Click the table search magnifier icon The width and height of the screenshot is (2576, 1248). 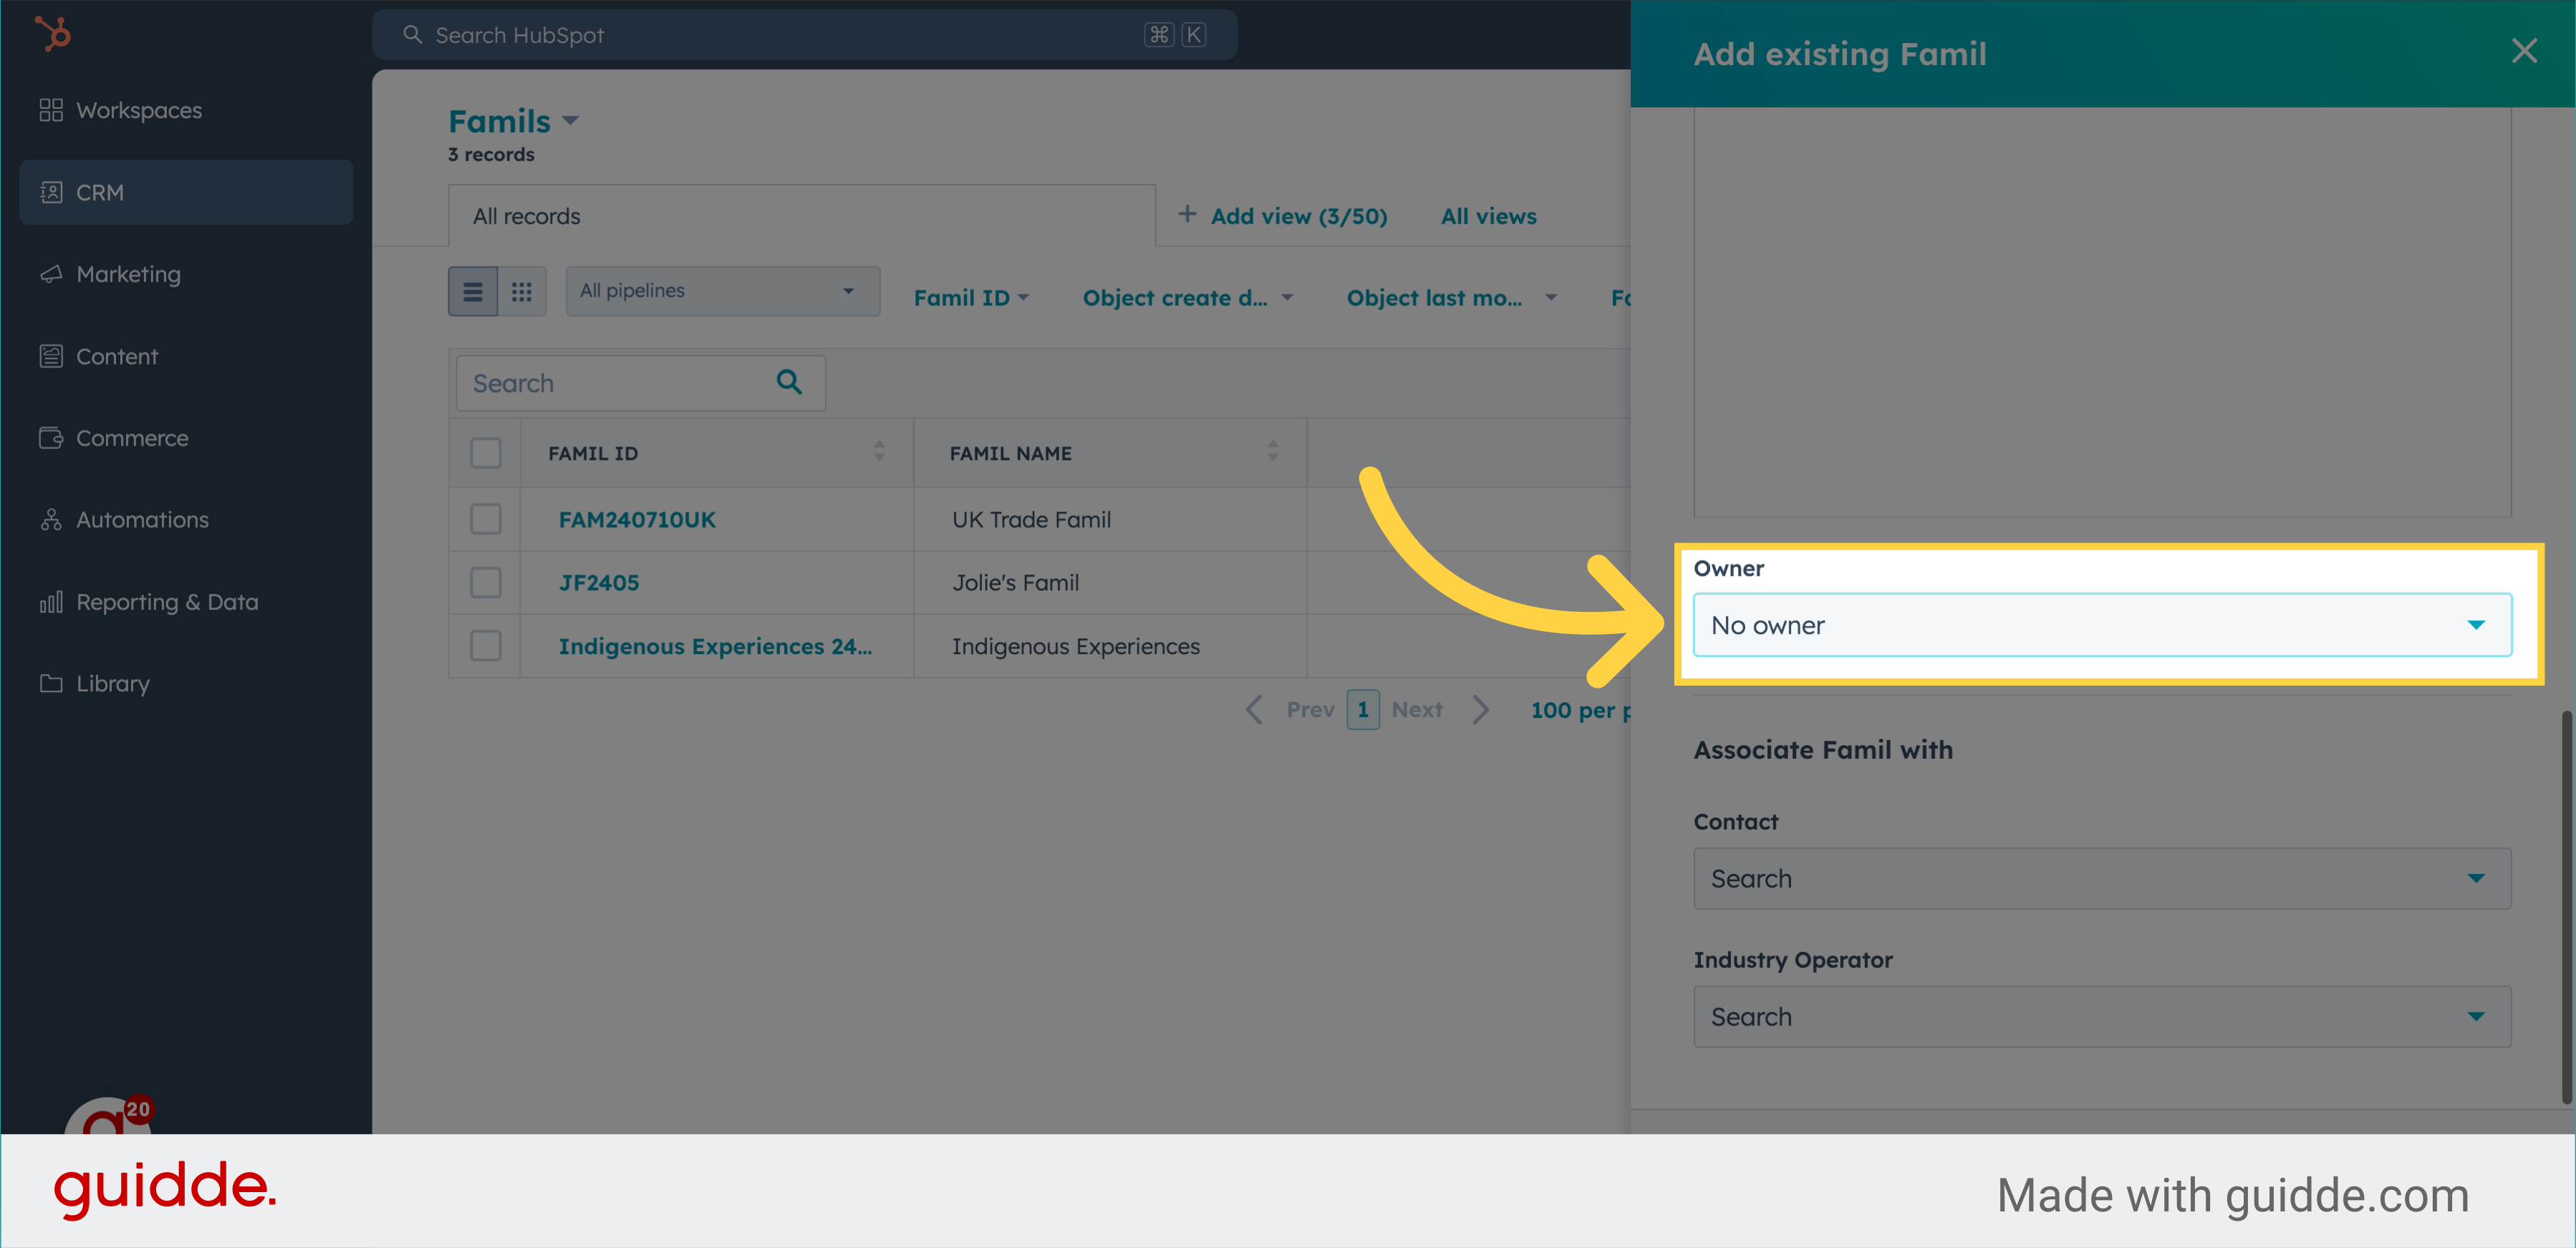pos(789,382)
